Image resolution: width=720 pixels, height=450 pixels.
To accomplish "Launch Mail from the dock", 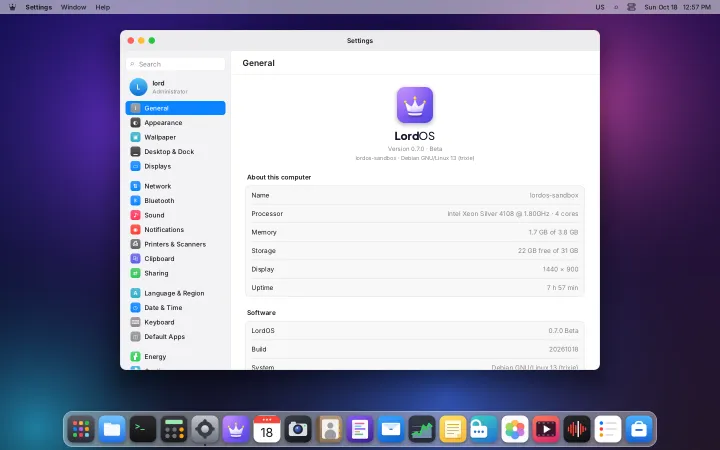I will (x=391, y=429).
